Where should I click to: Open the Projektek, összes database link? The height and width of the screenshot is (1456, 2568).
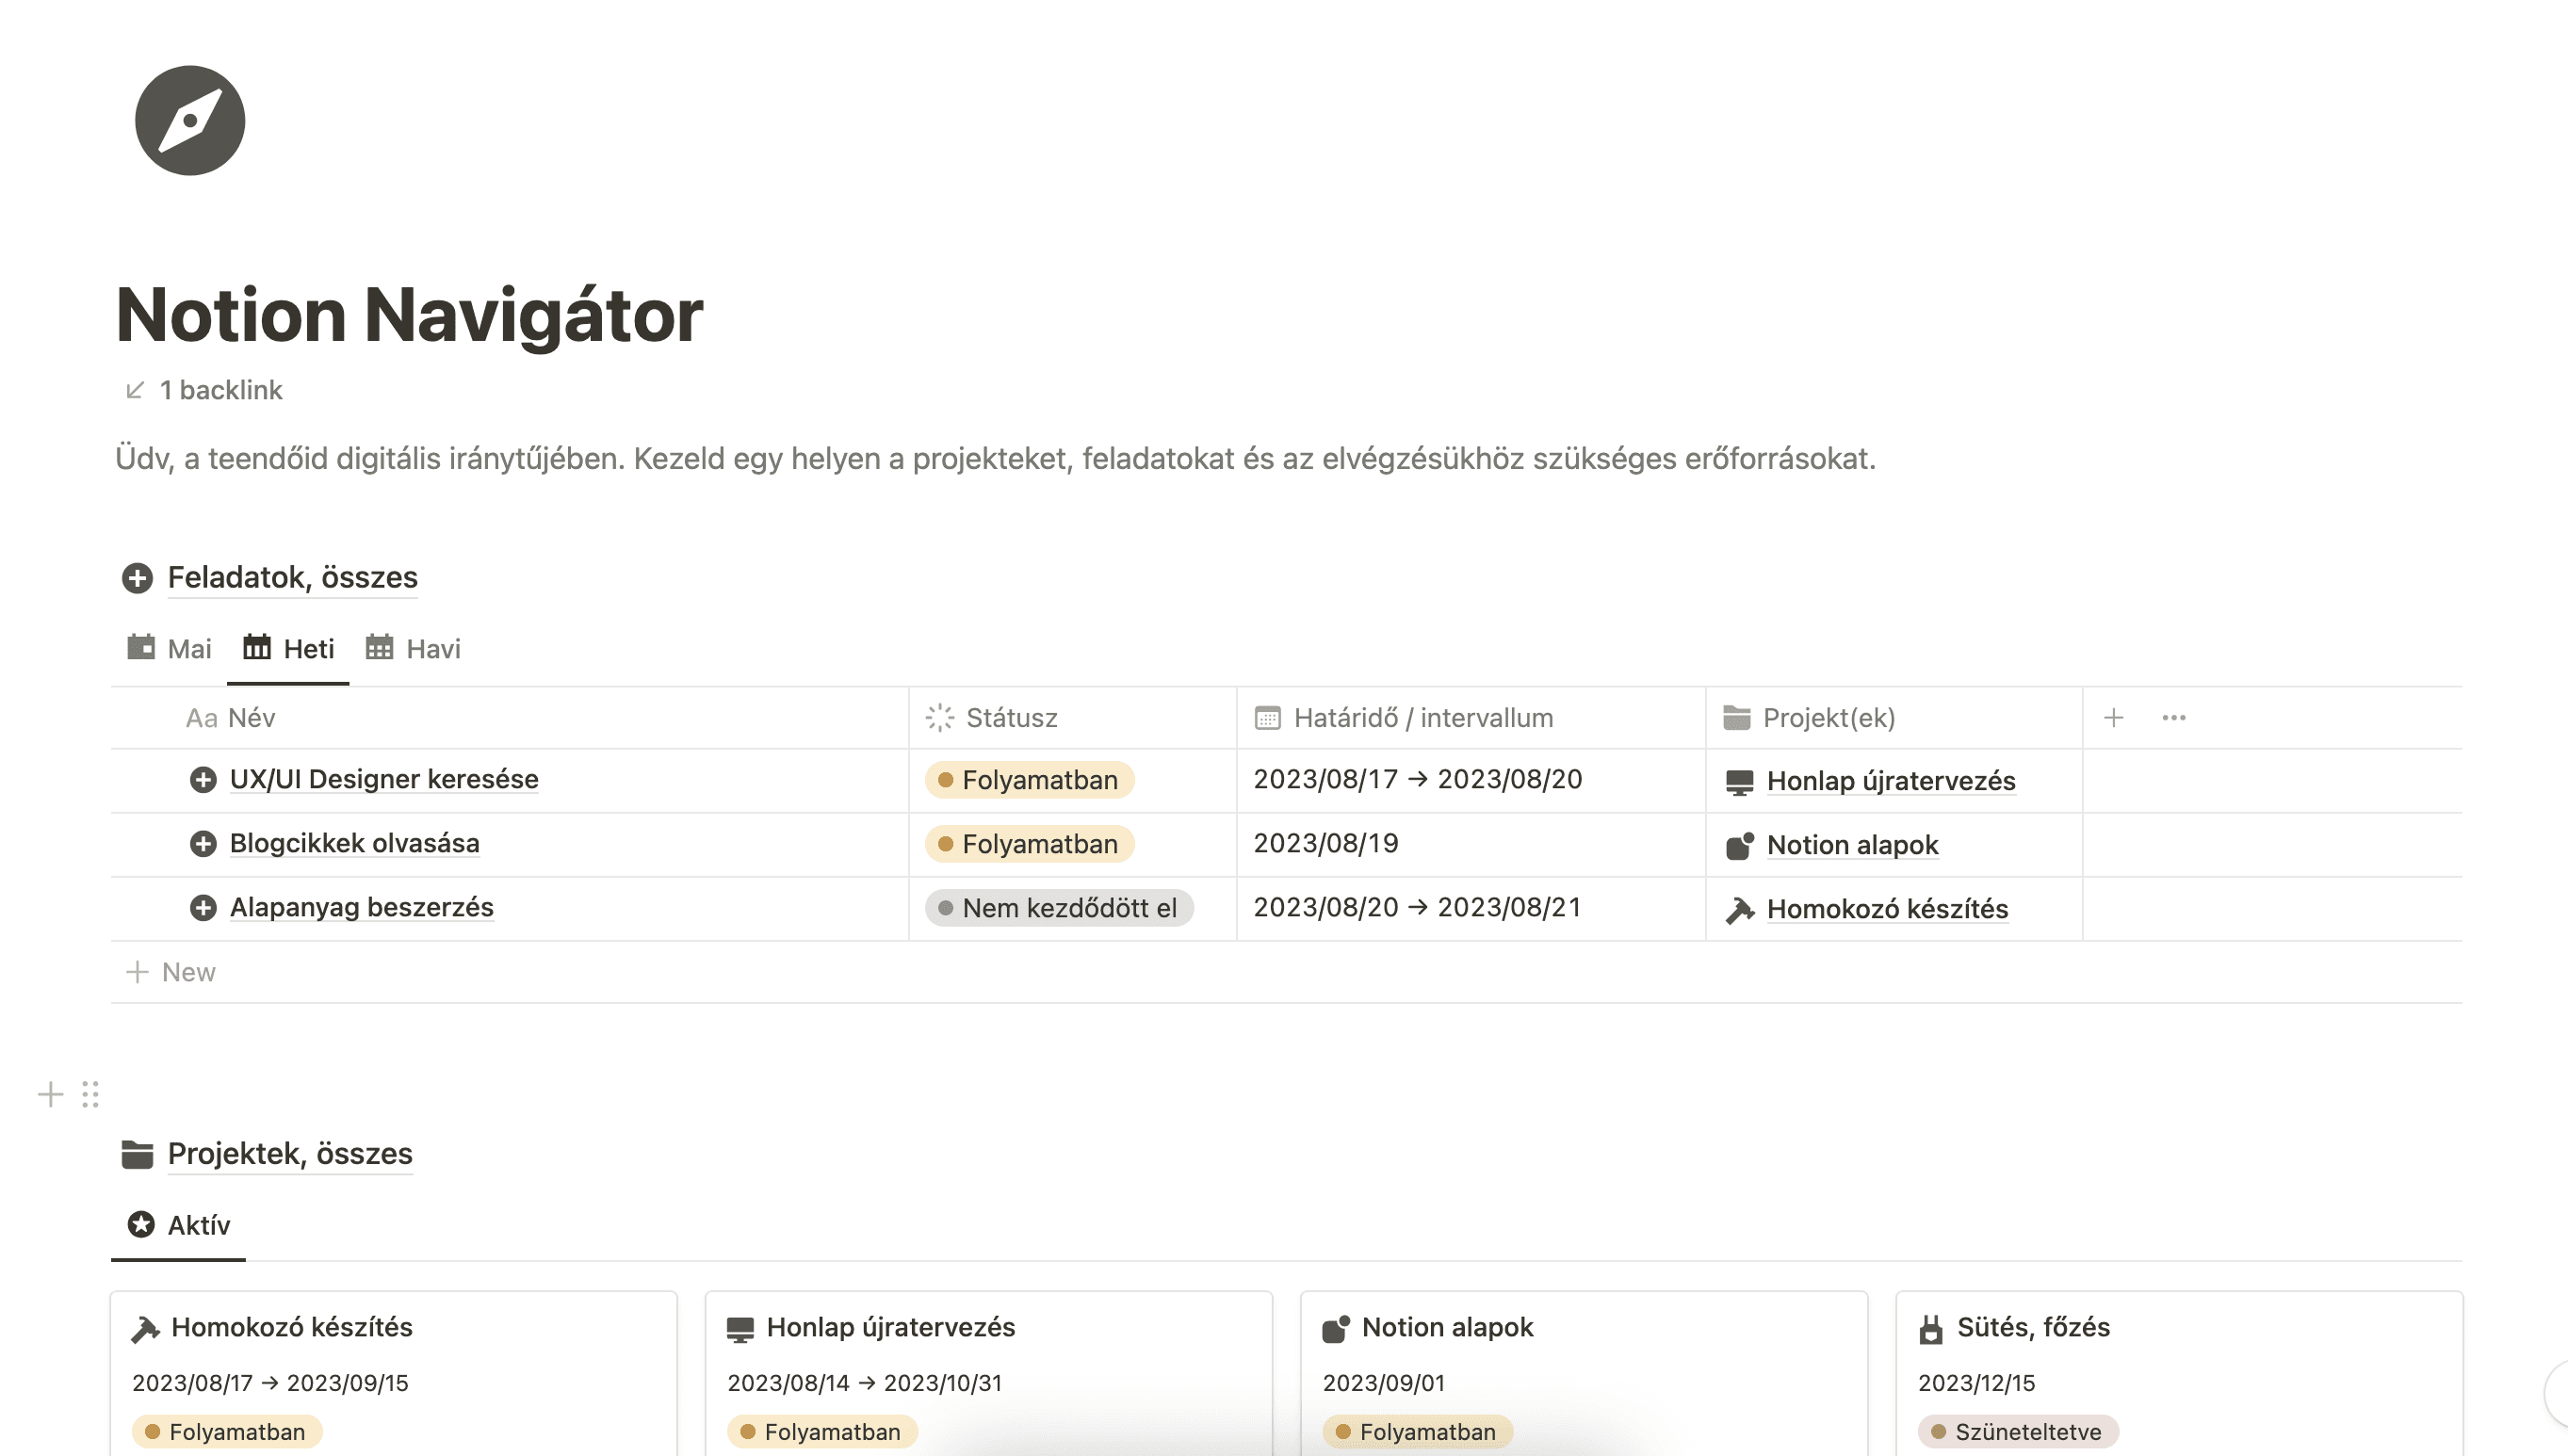(290, 1153)
